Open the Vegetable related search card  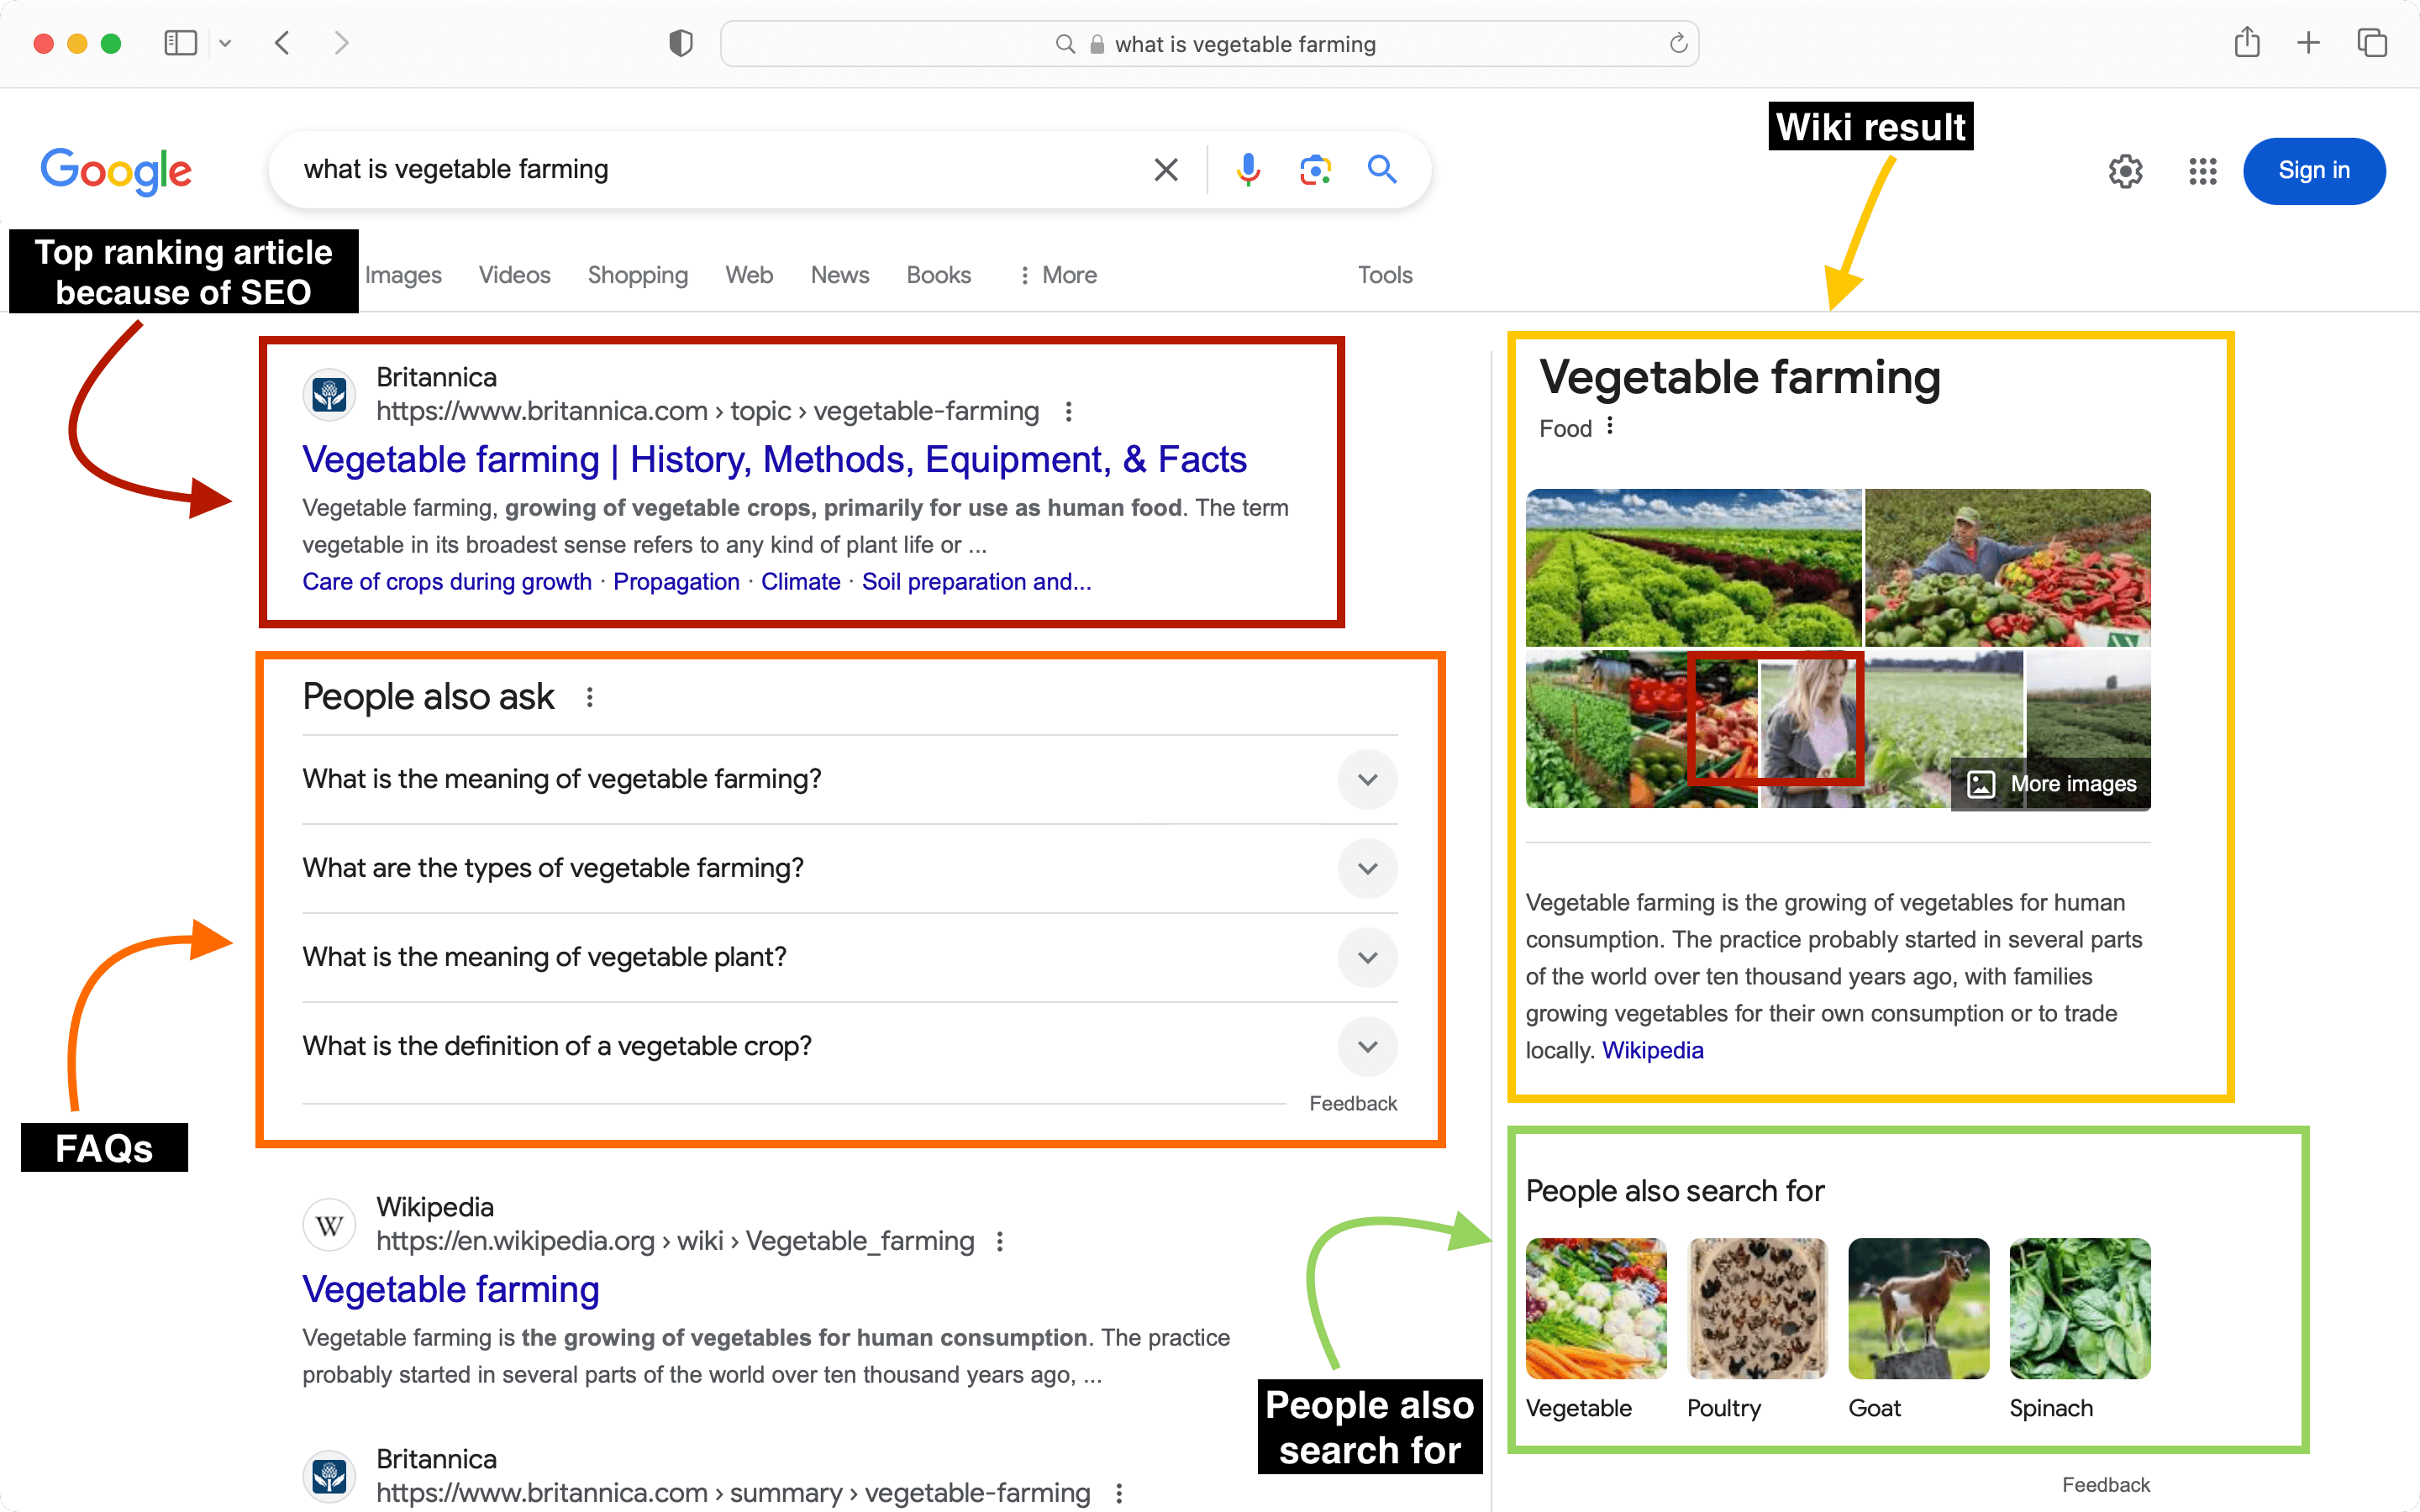pos(1596,1328)
